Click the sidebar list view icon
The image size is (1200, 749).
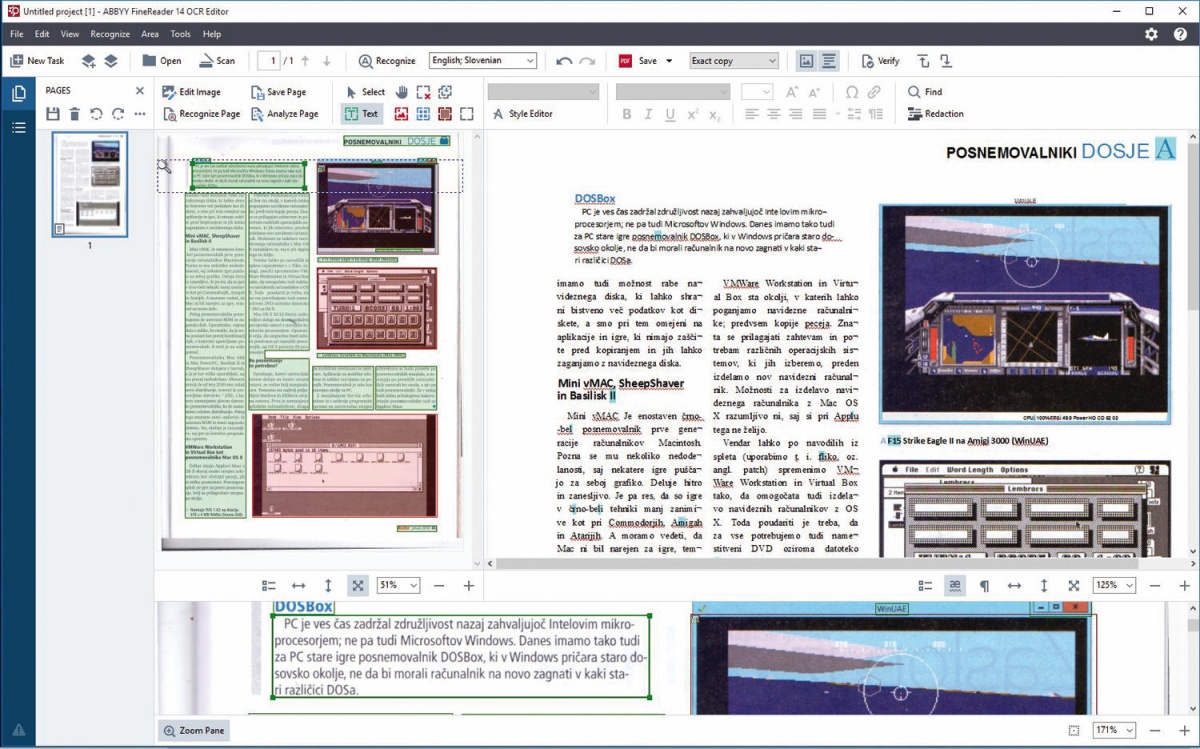coord(18,127)
